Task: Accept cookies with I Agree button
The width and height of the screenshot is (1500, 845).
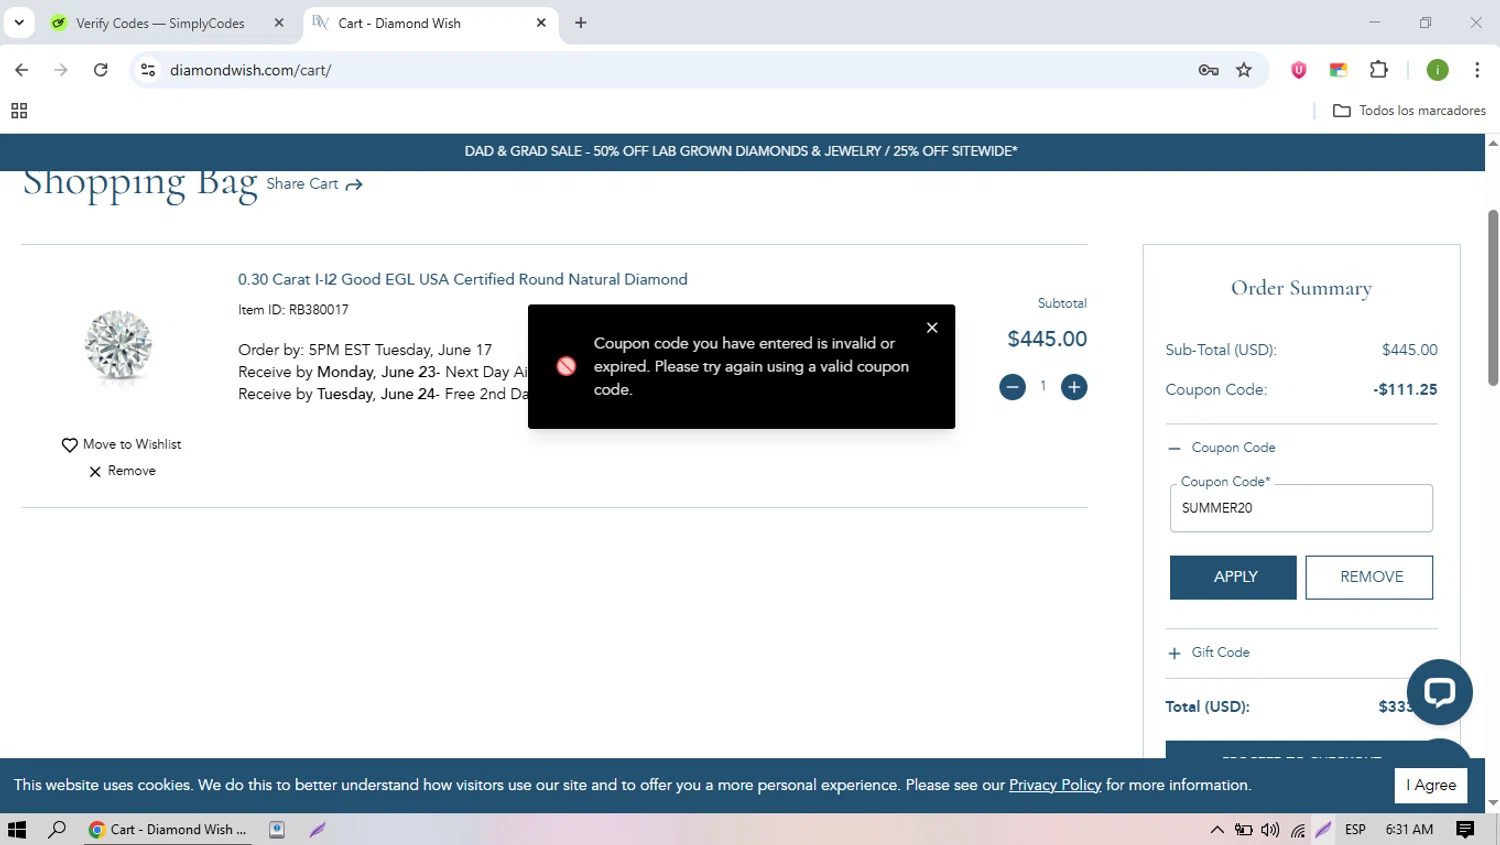Action: [x=1431, y=785]
